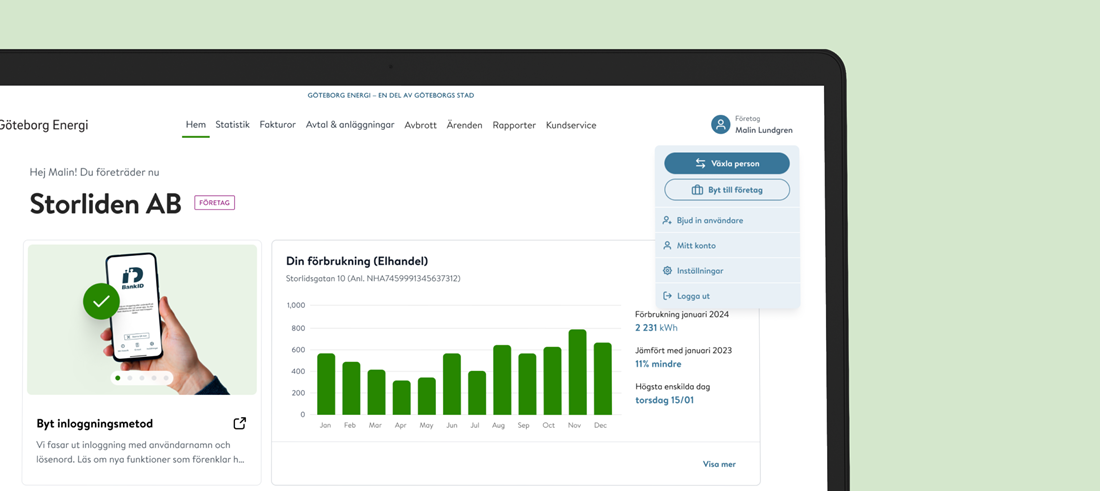Open Inställningar from the user menu
The height and width of the screenshot is (491, 1100).
727,271
